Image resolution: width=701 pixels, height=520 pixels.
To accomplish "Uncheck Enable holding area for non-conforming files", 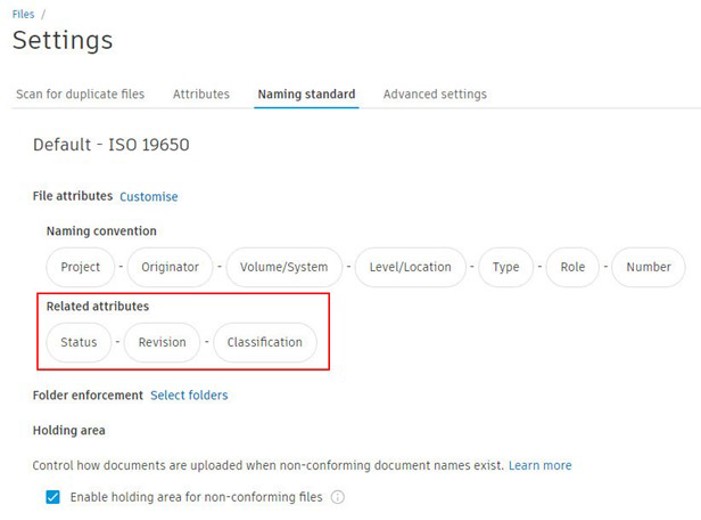I will (53, 497).
